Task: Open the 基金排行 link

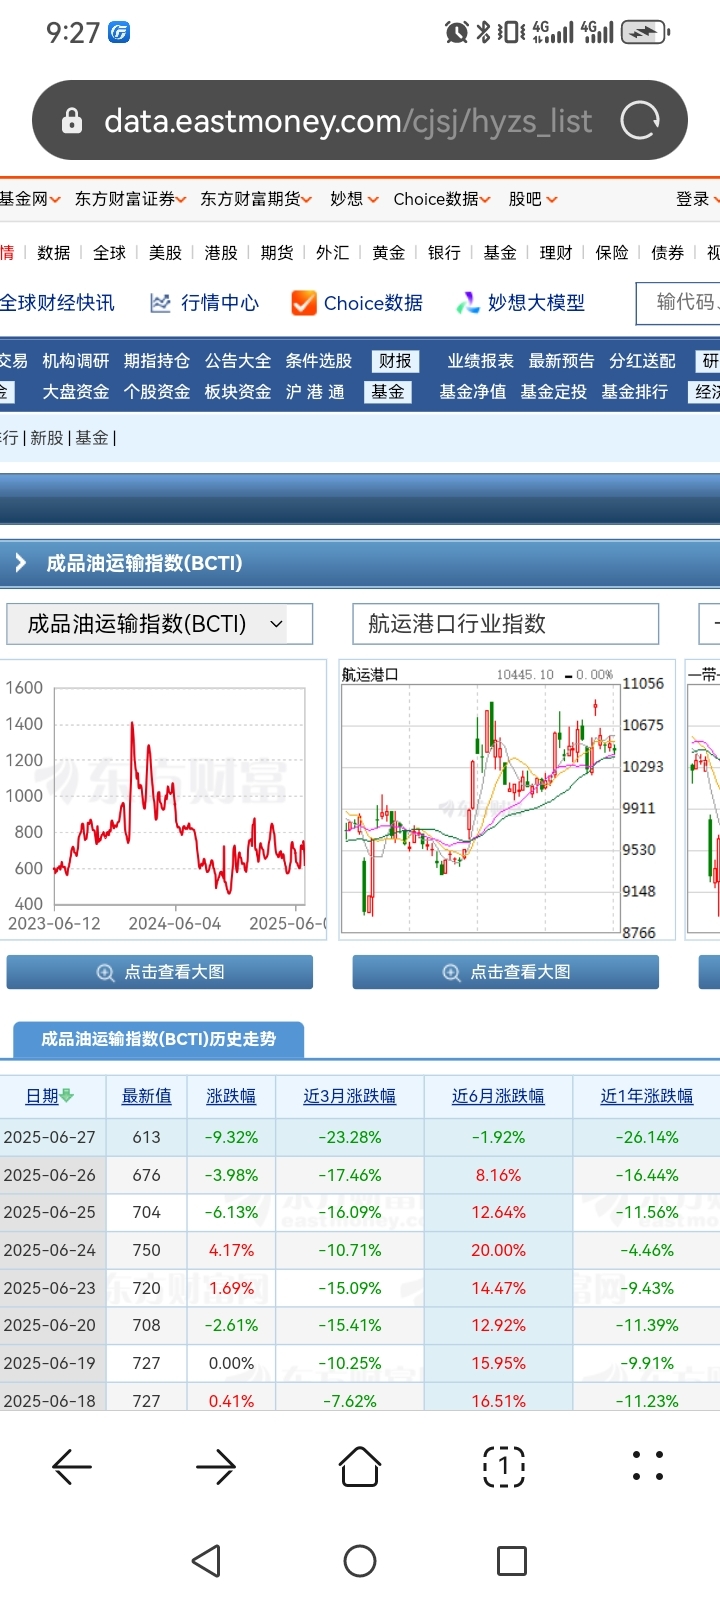Action: point(635,392)
